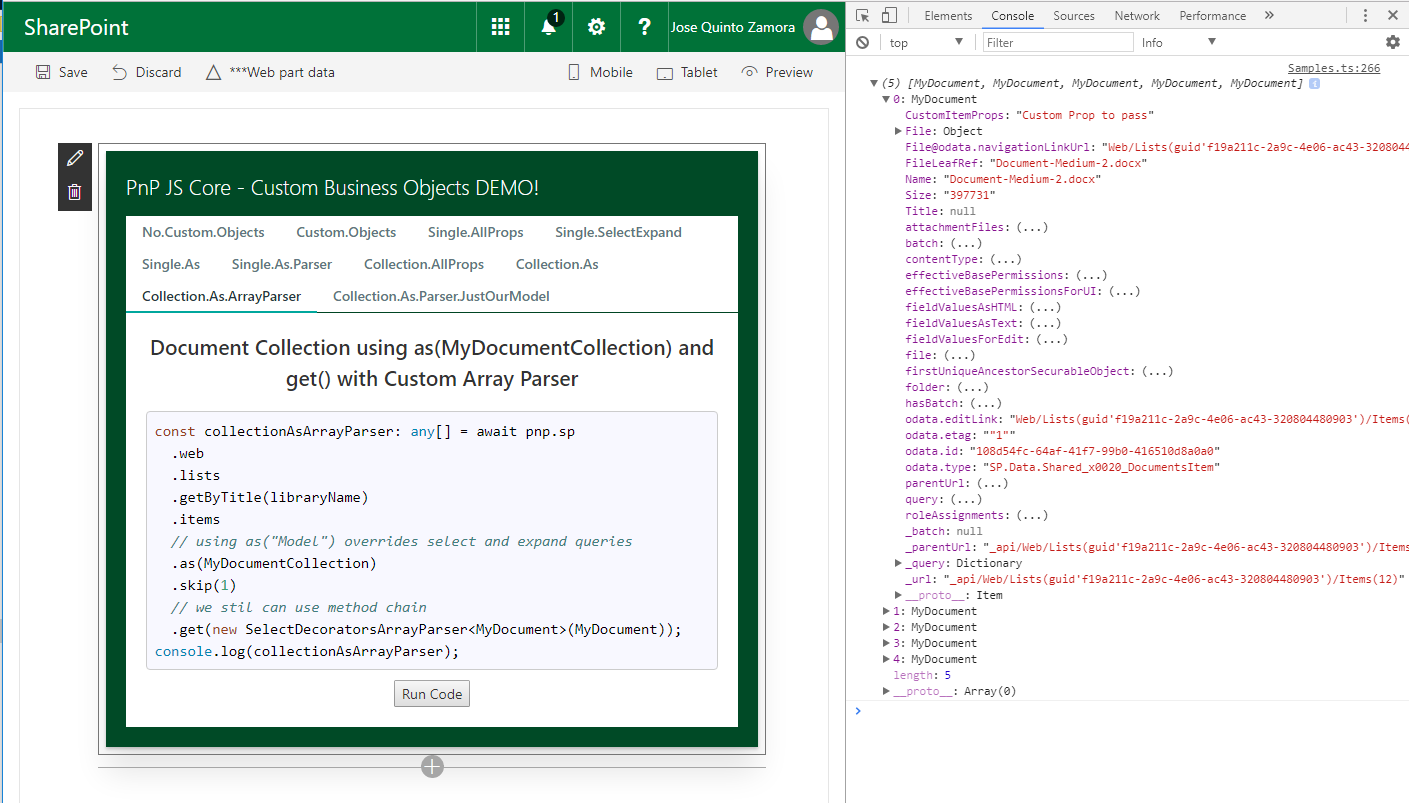1409x803 pixels.
Task: Focus the console Filter field
Action: (x=1058, y=42)
